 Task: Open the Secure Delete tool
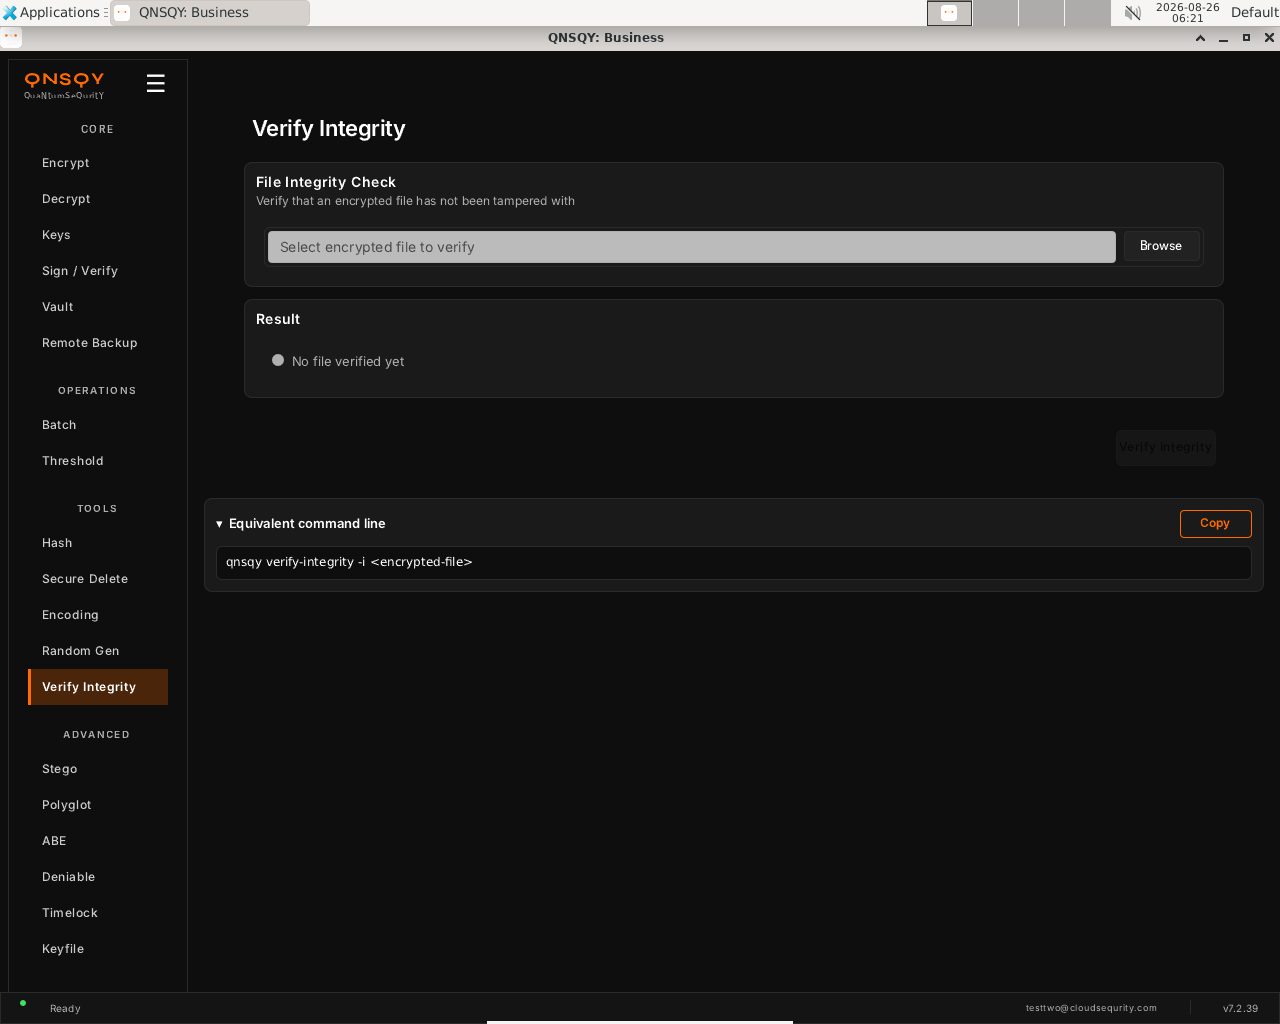(x=98, y=579)
